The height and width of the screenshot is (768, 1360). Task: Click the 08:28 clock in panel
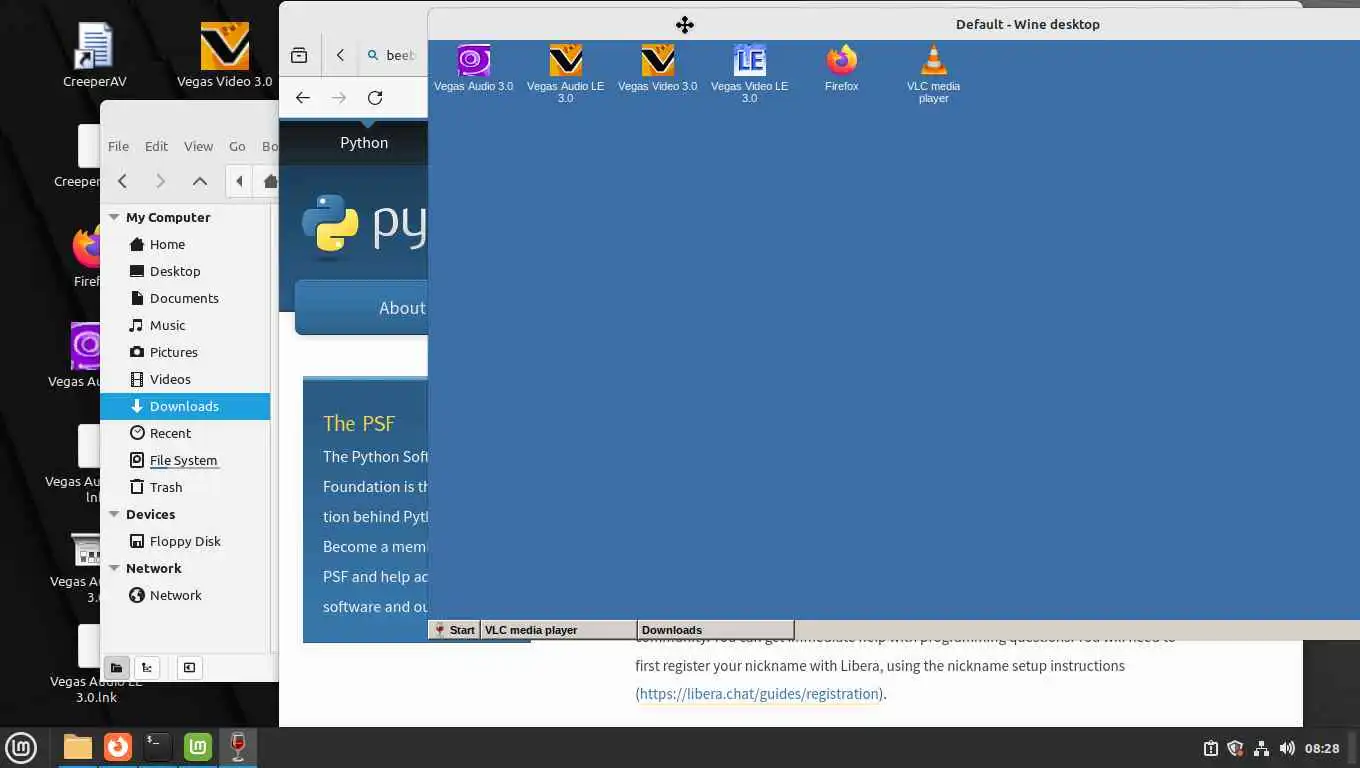[x=1322, y=748]
